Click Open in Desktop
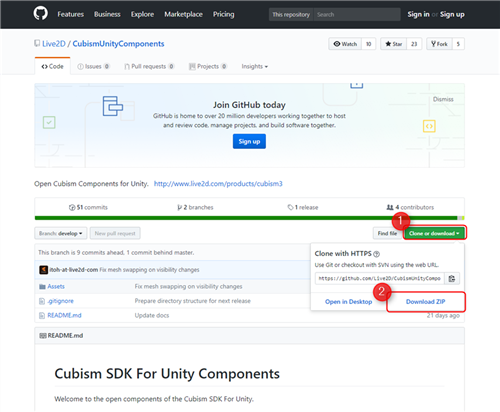500x412 pixels. 349,302
